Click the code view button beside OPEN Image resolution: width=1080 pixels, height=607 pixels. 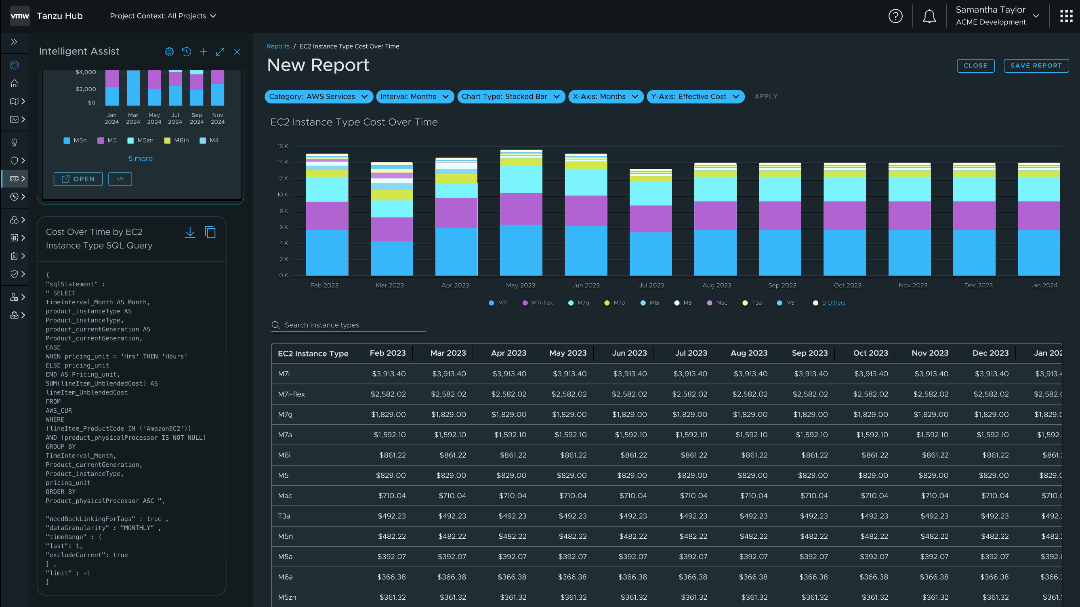pos(120,179)
